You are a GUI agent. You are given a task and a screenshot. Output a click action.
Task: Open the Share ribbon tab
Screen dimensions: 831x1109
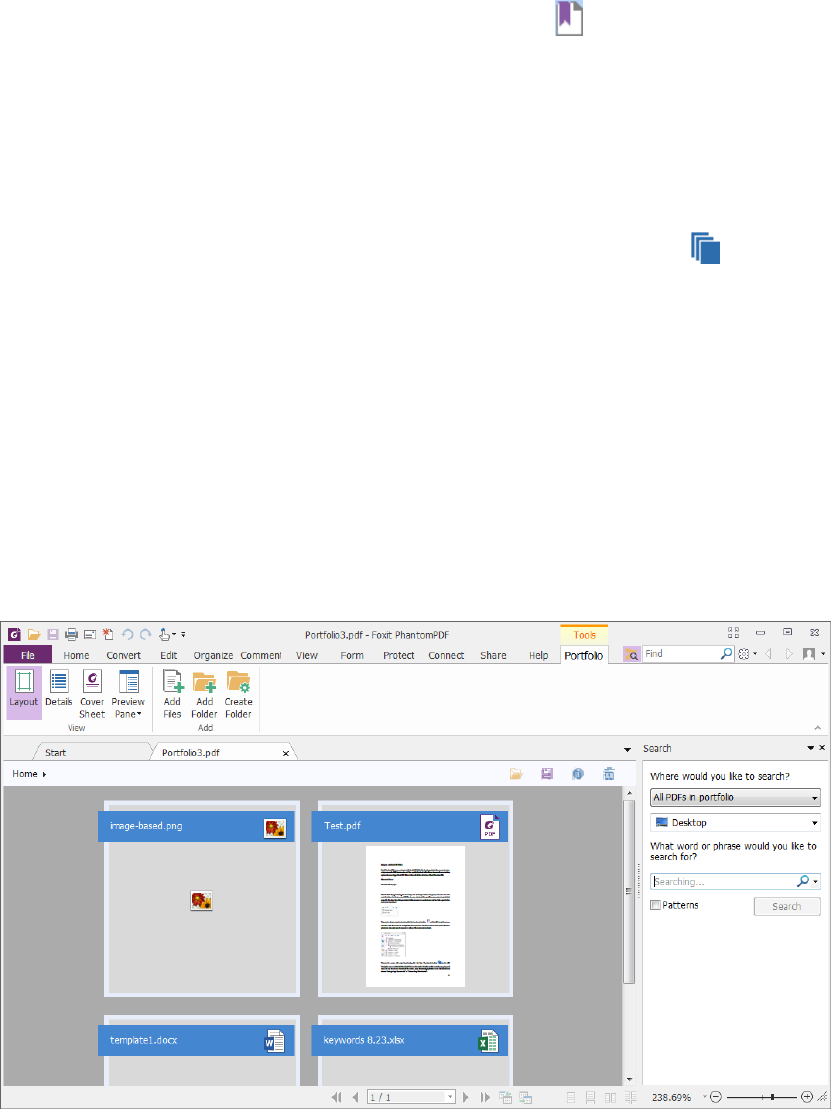click(493, 656)
